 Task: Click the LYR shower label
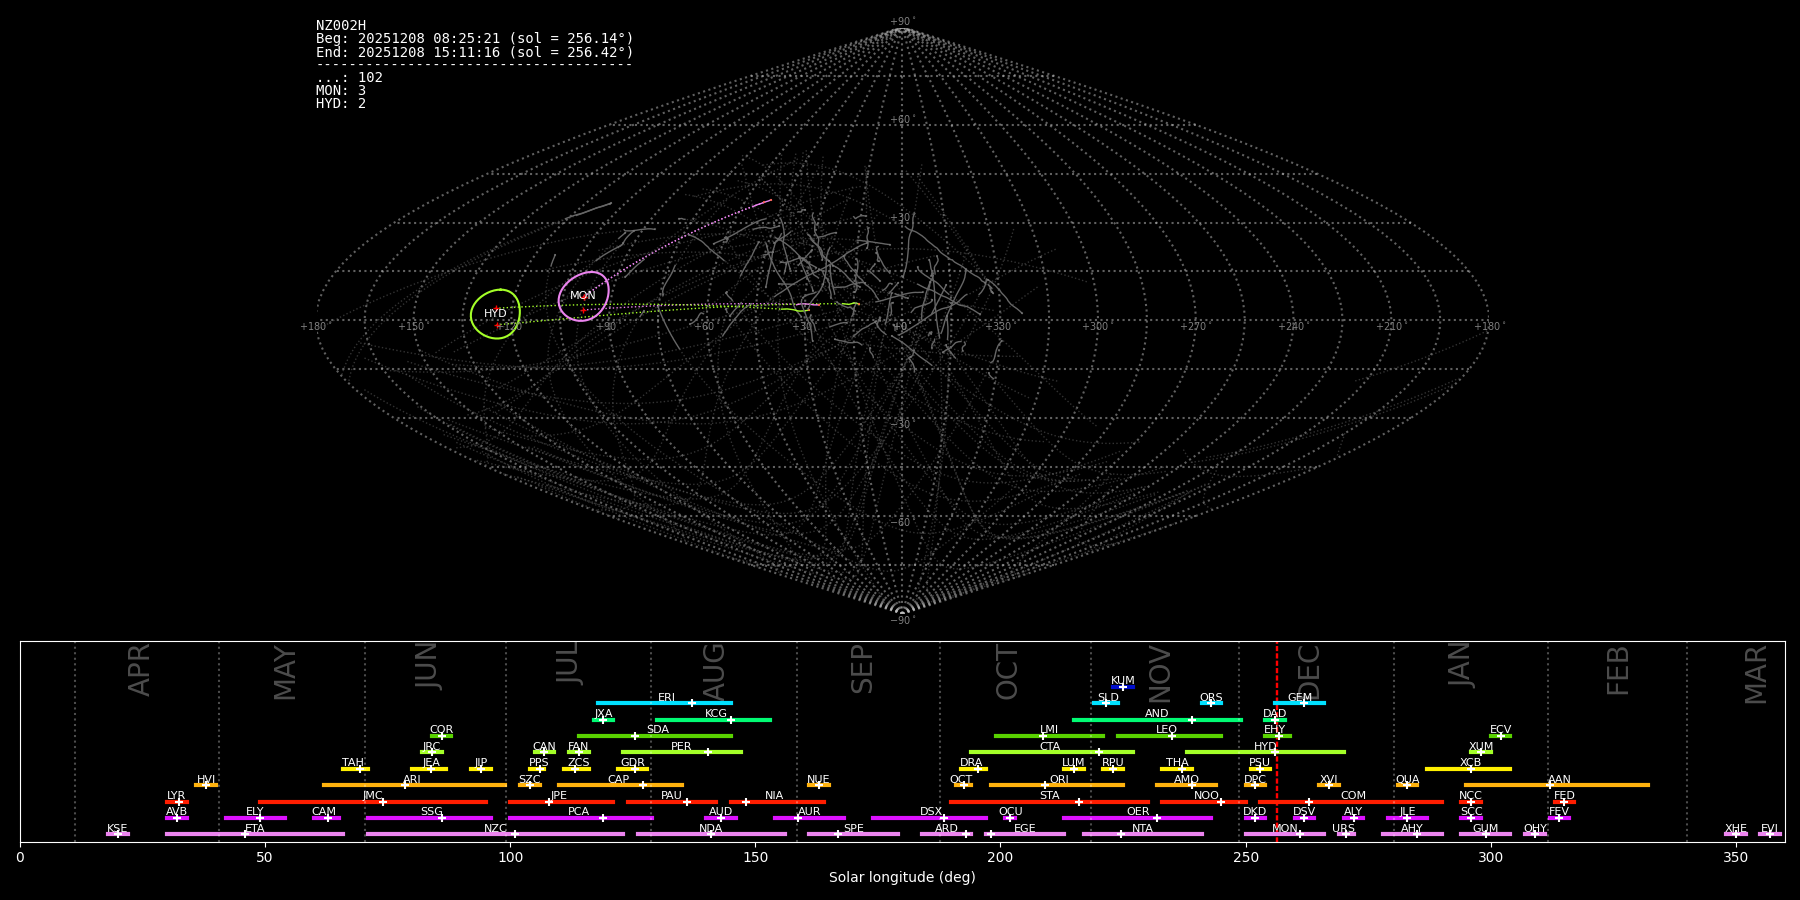click(176, 796)
